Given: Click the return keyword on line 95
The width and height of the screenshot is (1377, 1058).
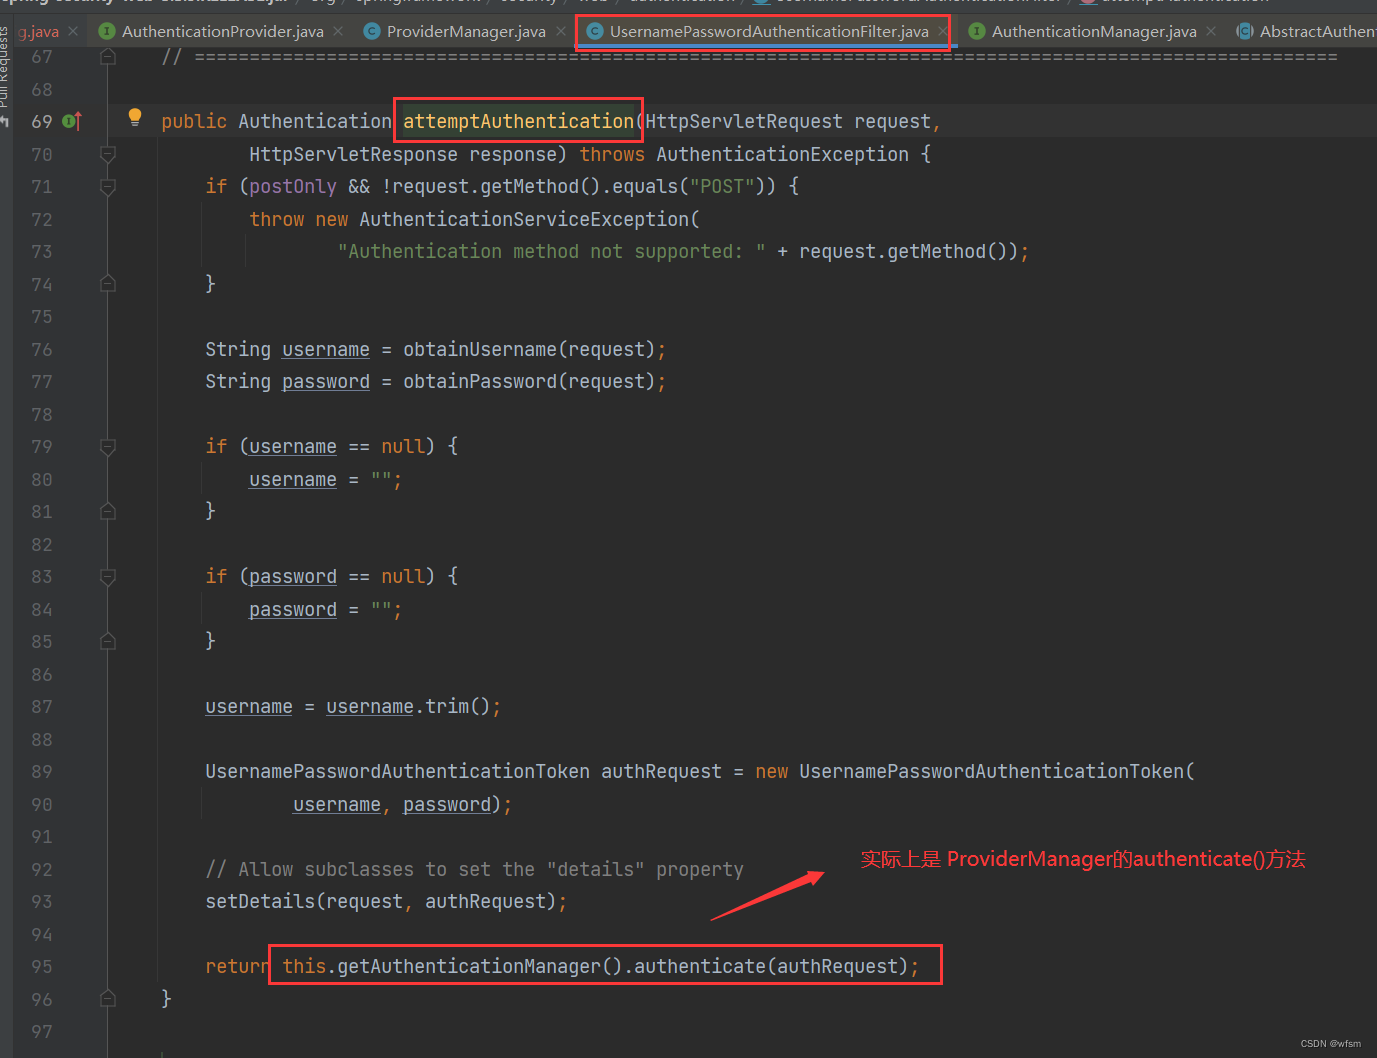Looking at the screenshot, I should [x=238, y=967].
